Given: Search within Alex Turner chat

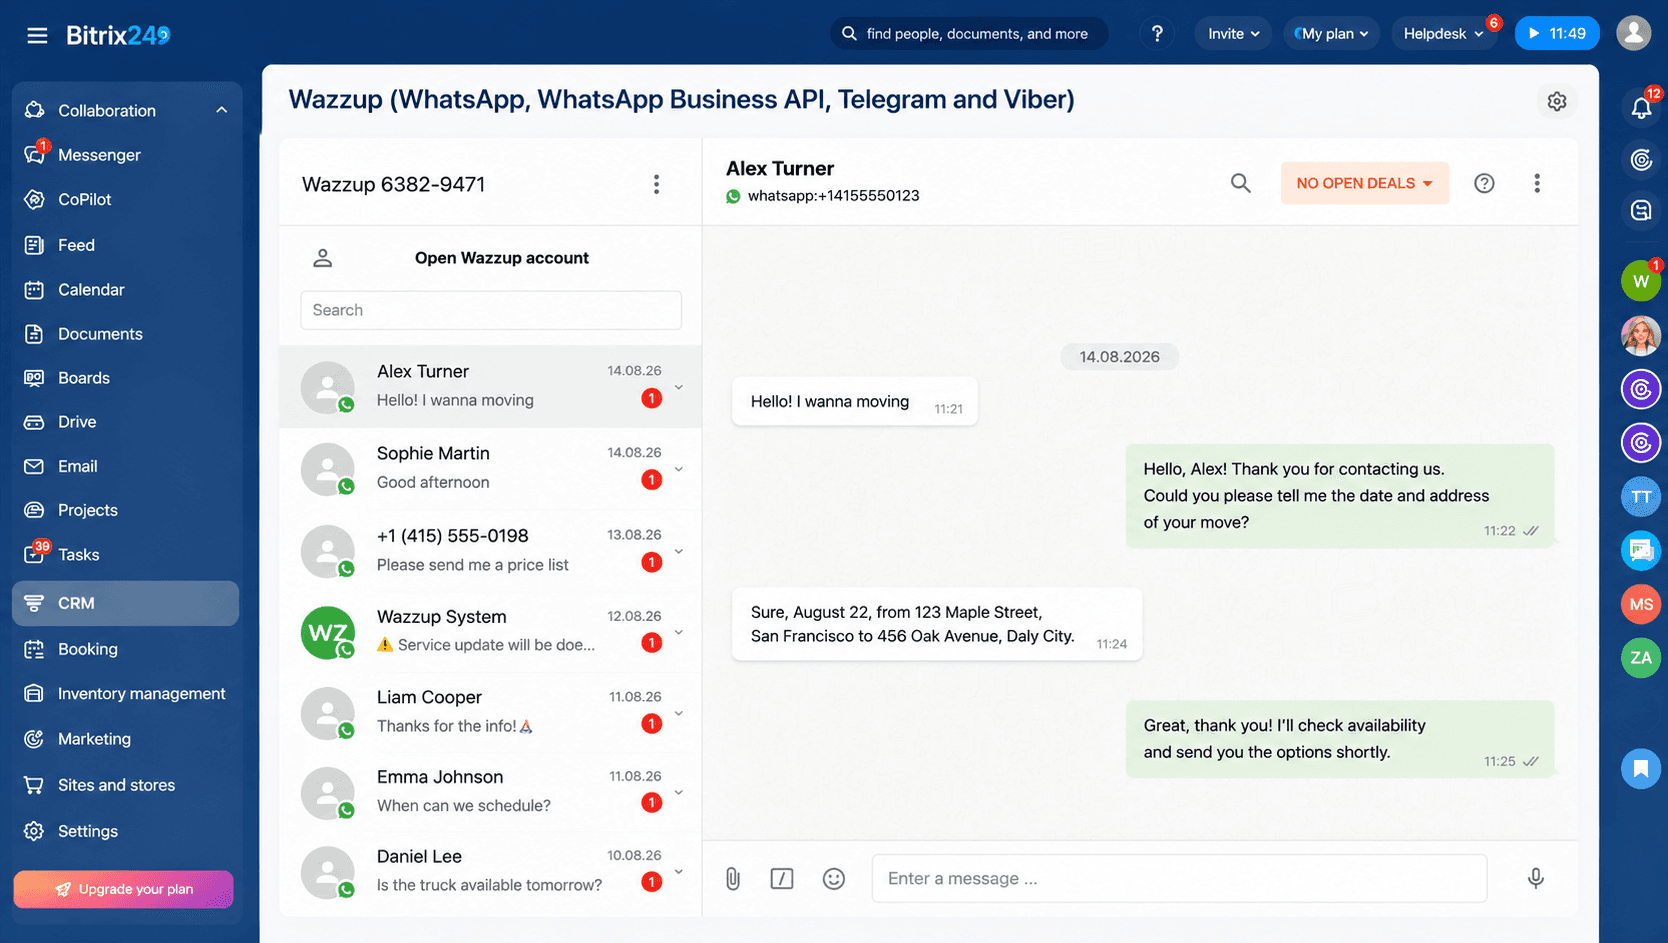Looking at the screenshot, I should 1240,183.
